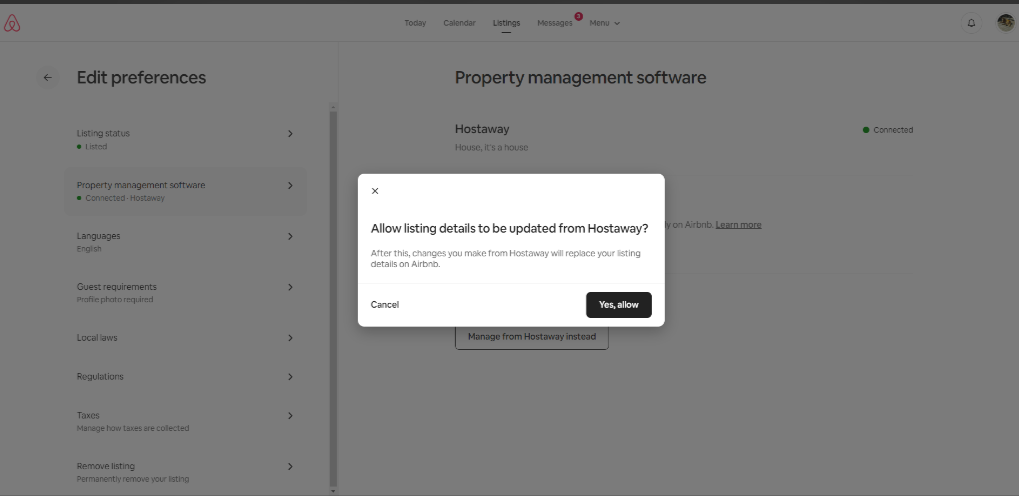1019x496 pixels.
Task: Expand the Languages setting chevron
Action: tap(290, 236)
